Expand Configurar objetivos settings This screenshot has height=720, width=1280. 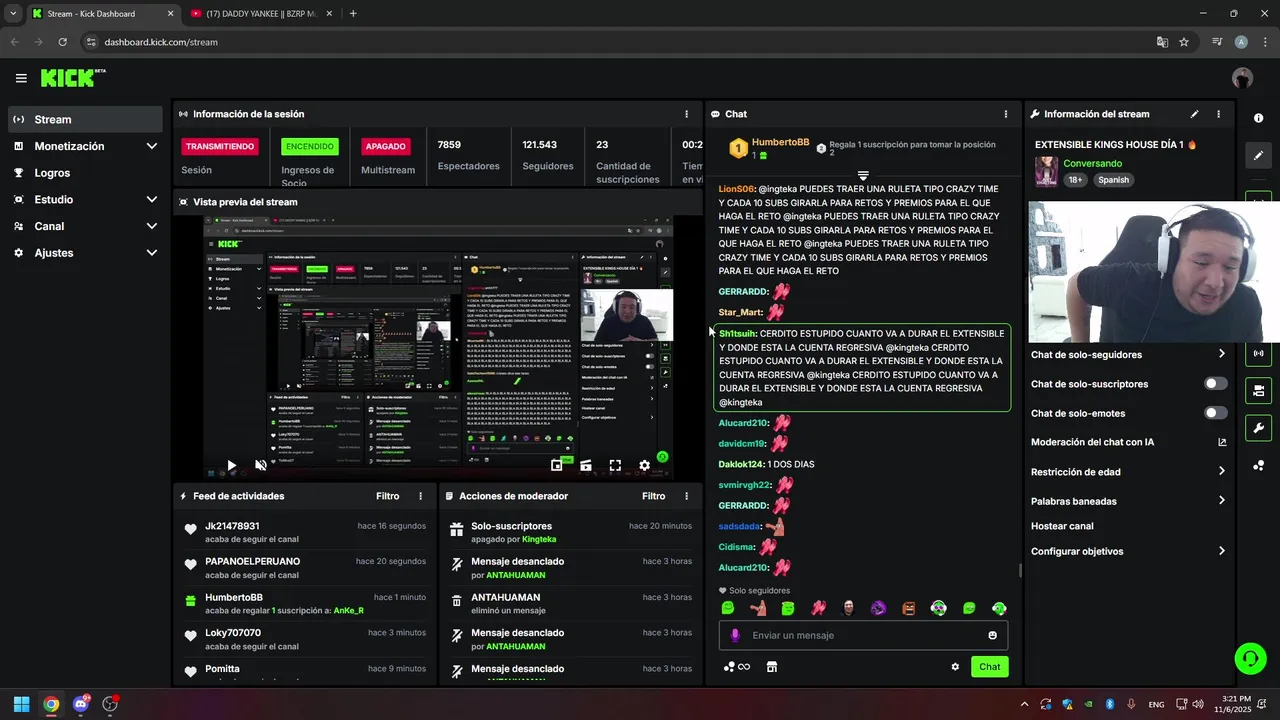[x=1128, y=551]
